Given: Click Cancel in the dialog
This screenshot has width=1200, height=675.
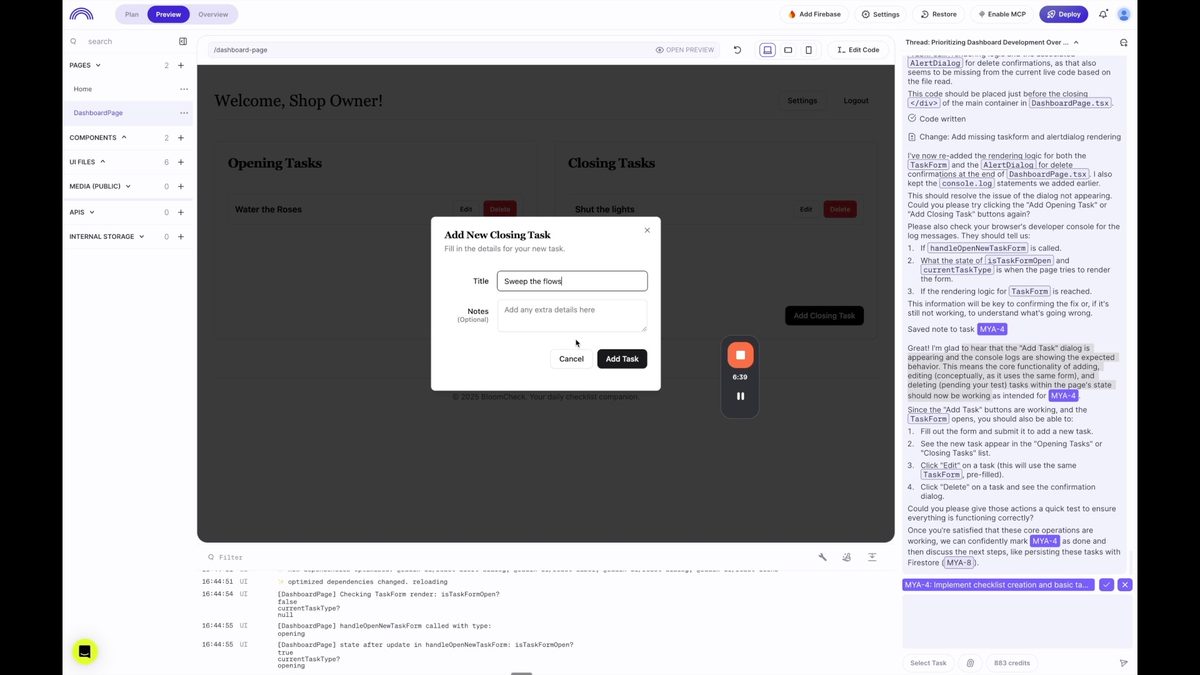Looking at the screenshot, I should (571, 358).
